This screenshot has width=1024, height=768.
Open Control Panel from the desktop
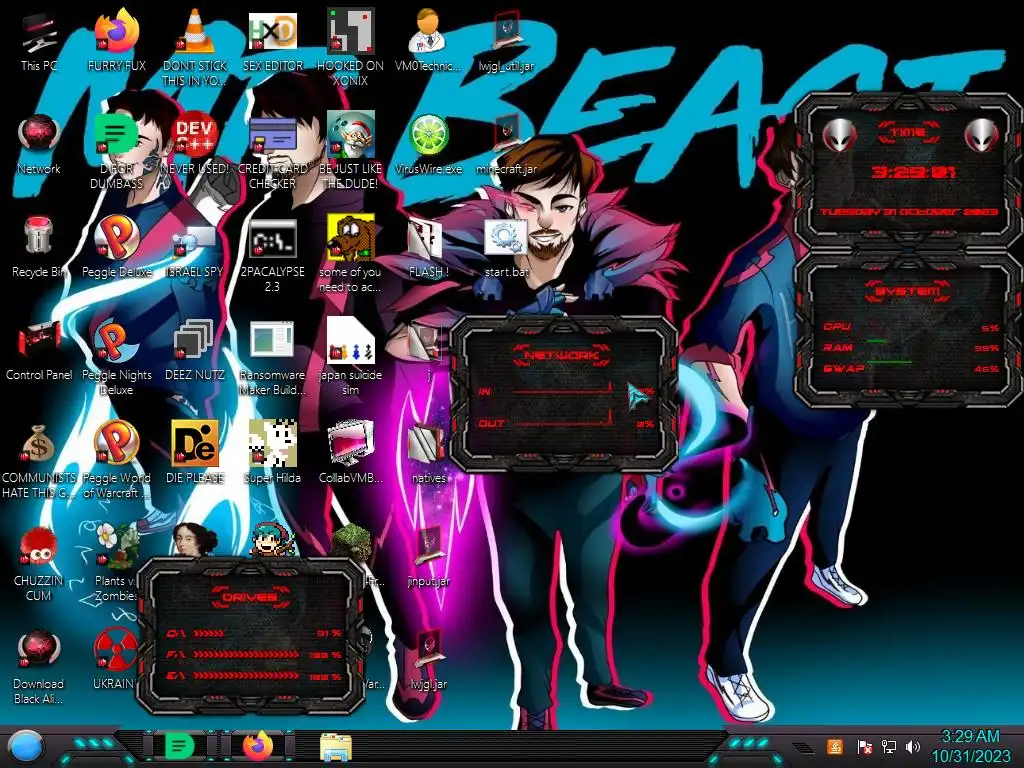click(39, 351)
